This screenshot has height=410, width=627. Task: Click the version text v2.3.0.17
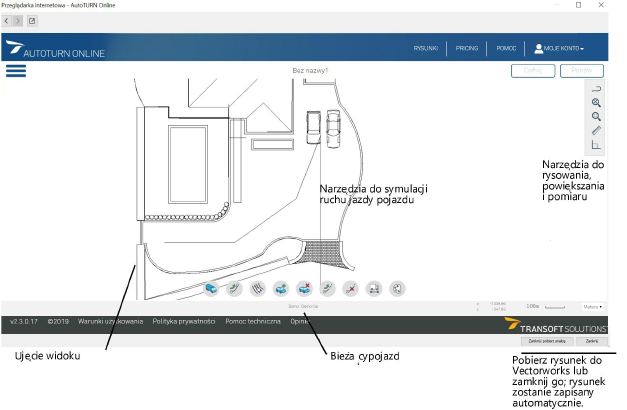tap(24, 321)
